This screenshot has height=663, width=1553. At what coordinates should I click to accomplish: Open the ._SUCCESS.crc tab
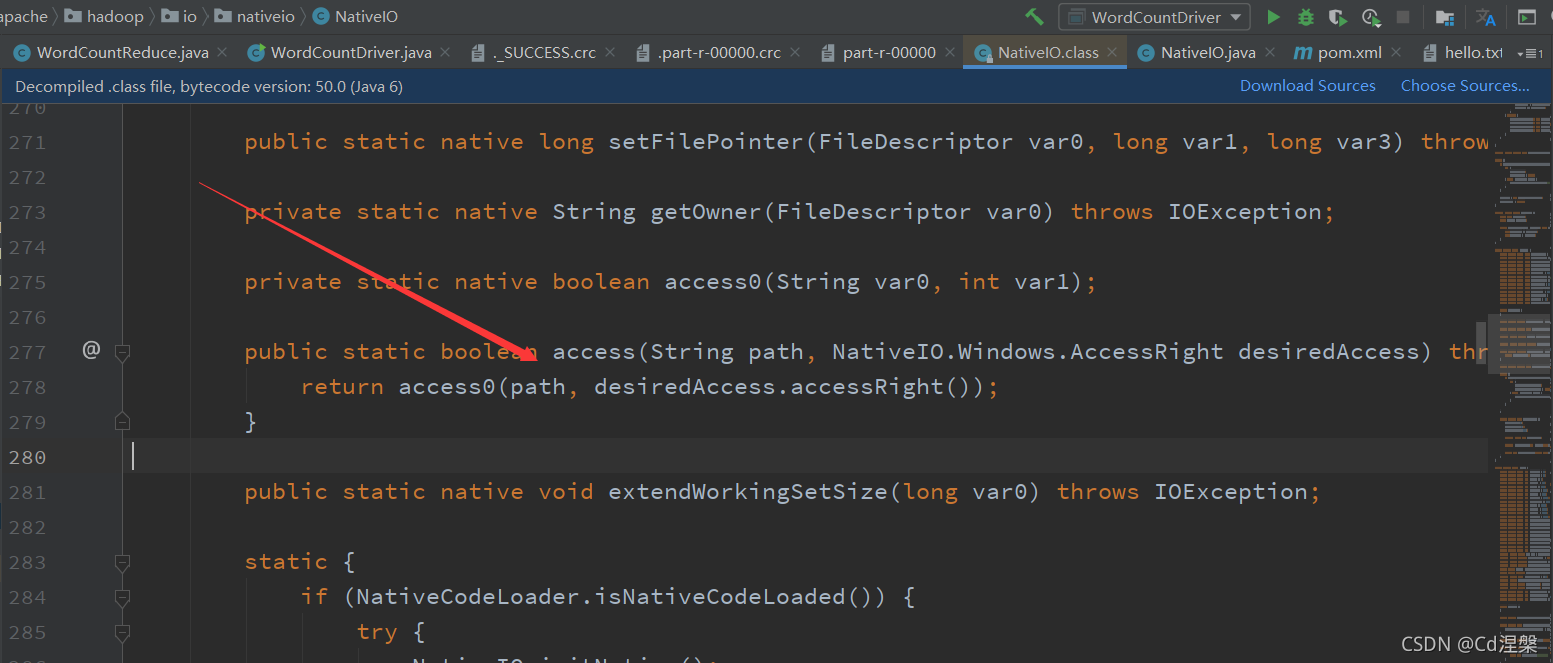[544, 52]
